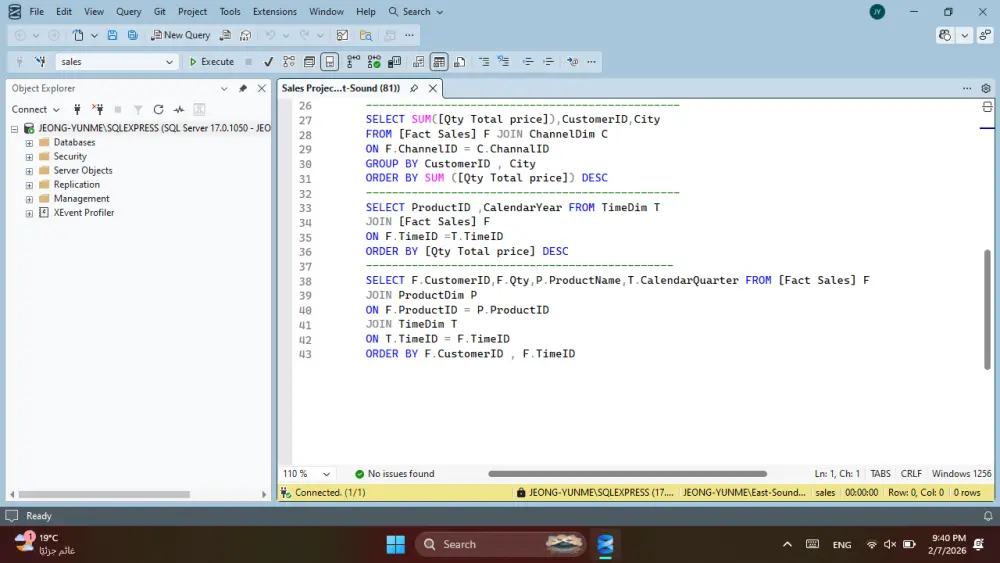Click the TABS indentation indicator
1000x563 pixels.
click(880, 474)
